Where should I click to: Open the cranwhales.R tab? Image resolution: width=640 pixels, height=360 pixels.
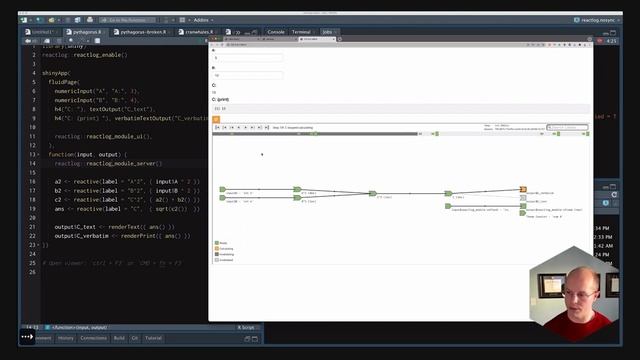[x=198, y=32]
